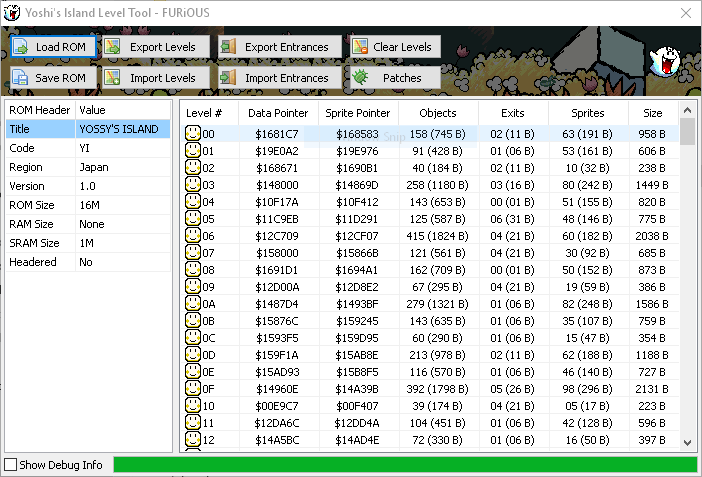Select the Version row in ROM Header
702x477 pixels.
coord(88,186)
